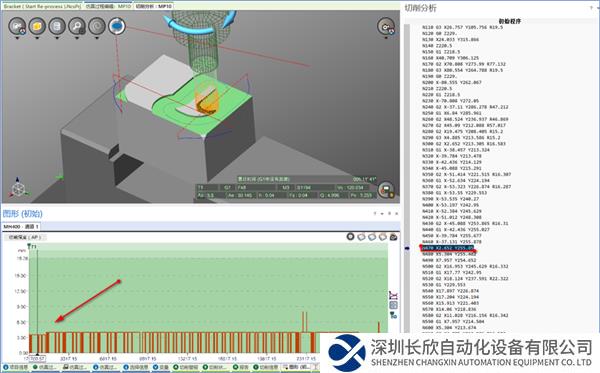Image resolution: width=600 pixels, height=373 pixels.
Task: Click the black circle icon above the graph
Action: [x=350, y=237]
